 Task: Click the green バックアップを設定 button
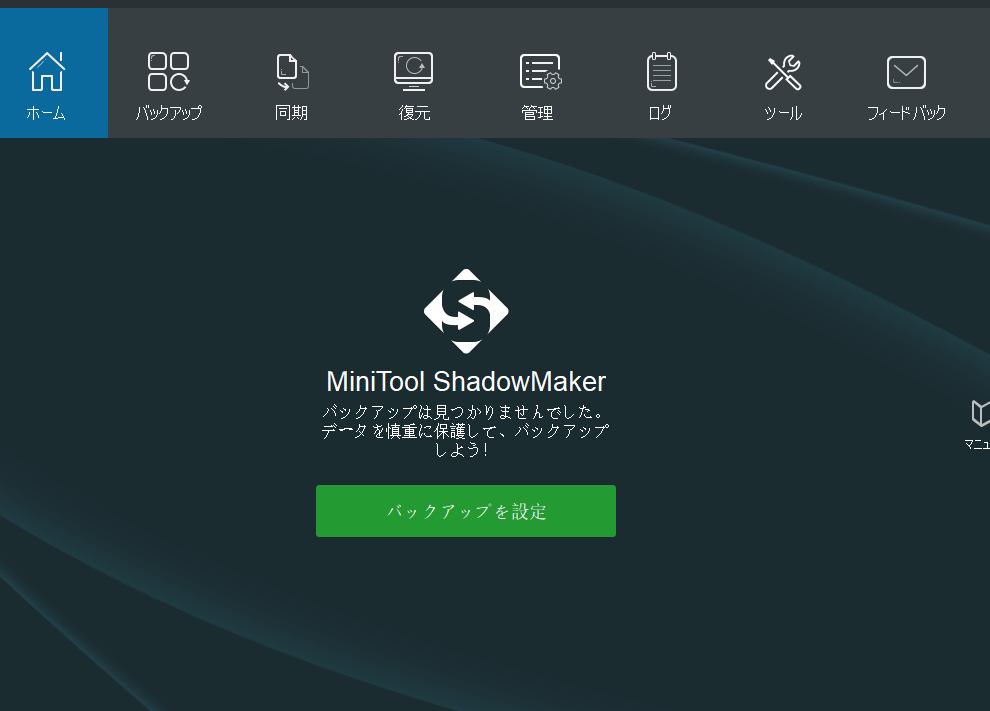point(466,511)
